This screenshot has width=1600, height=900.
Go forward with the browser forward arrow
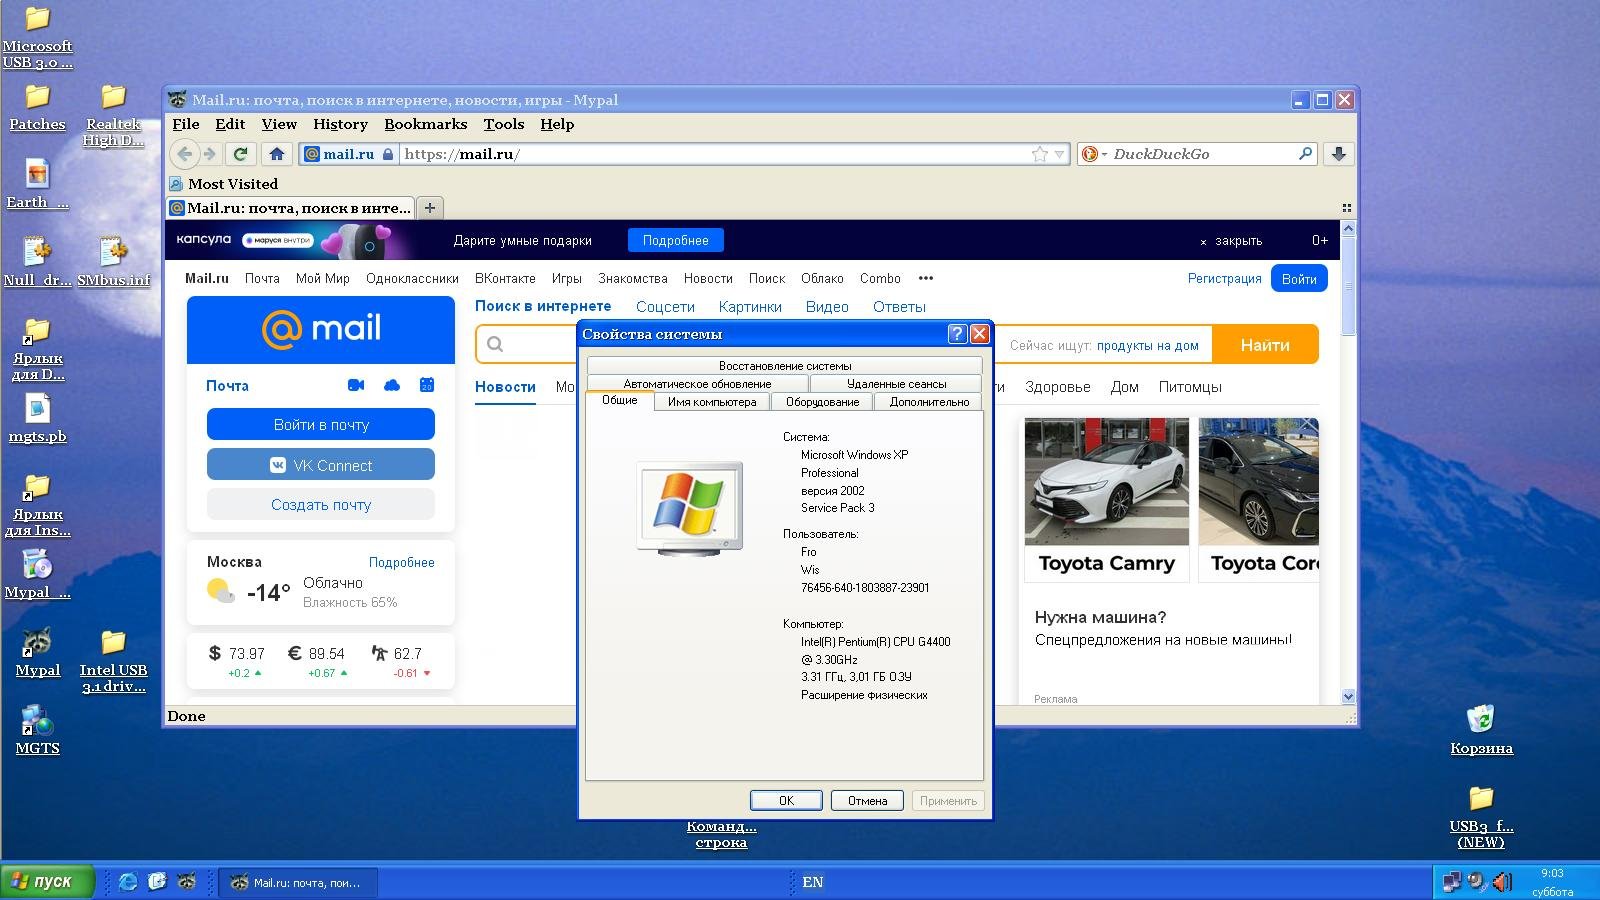[x=210, y=154]
